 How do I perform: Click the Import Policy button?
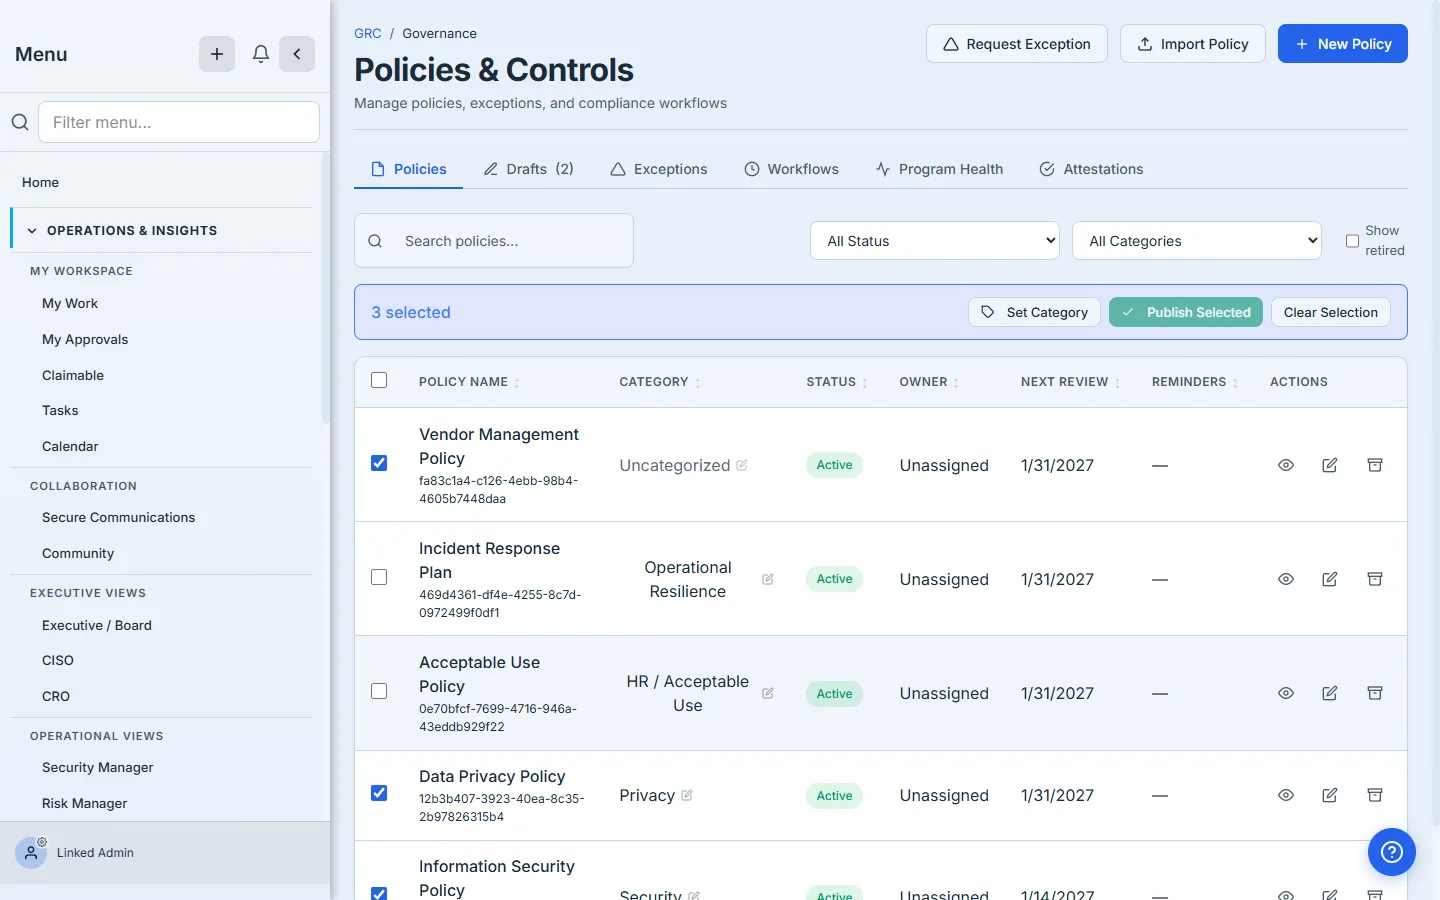1193,44
